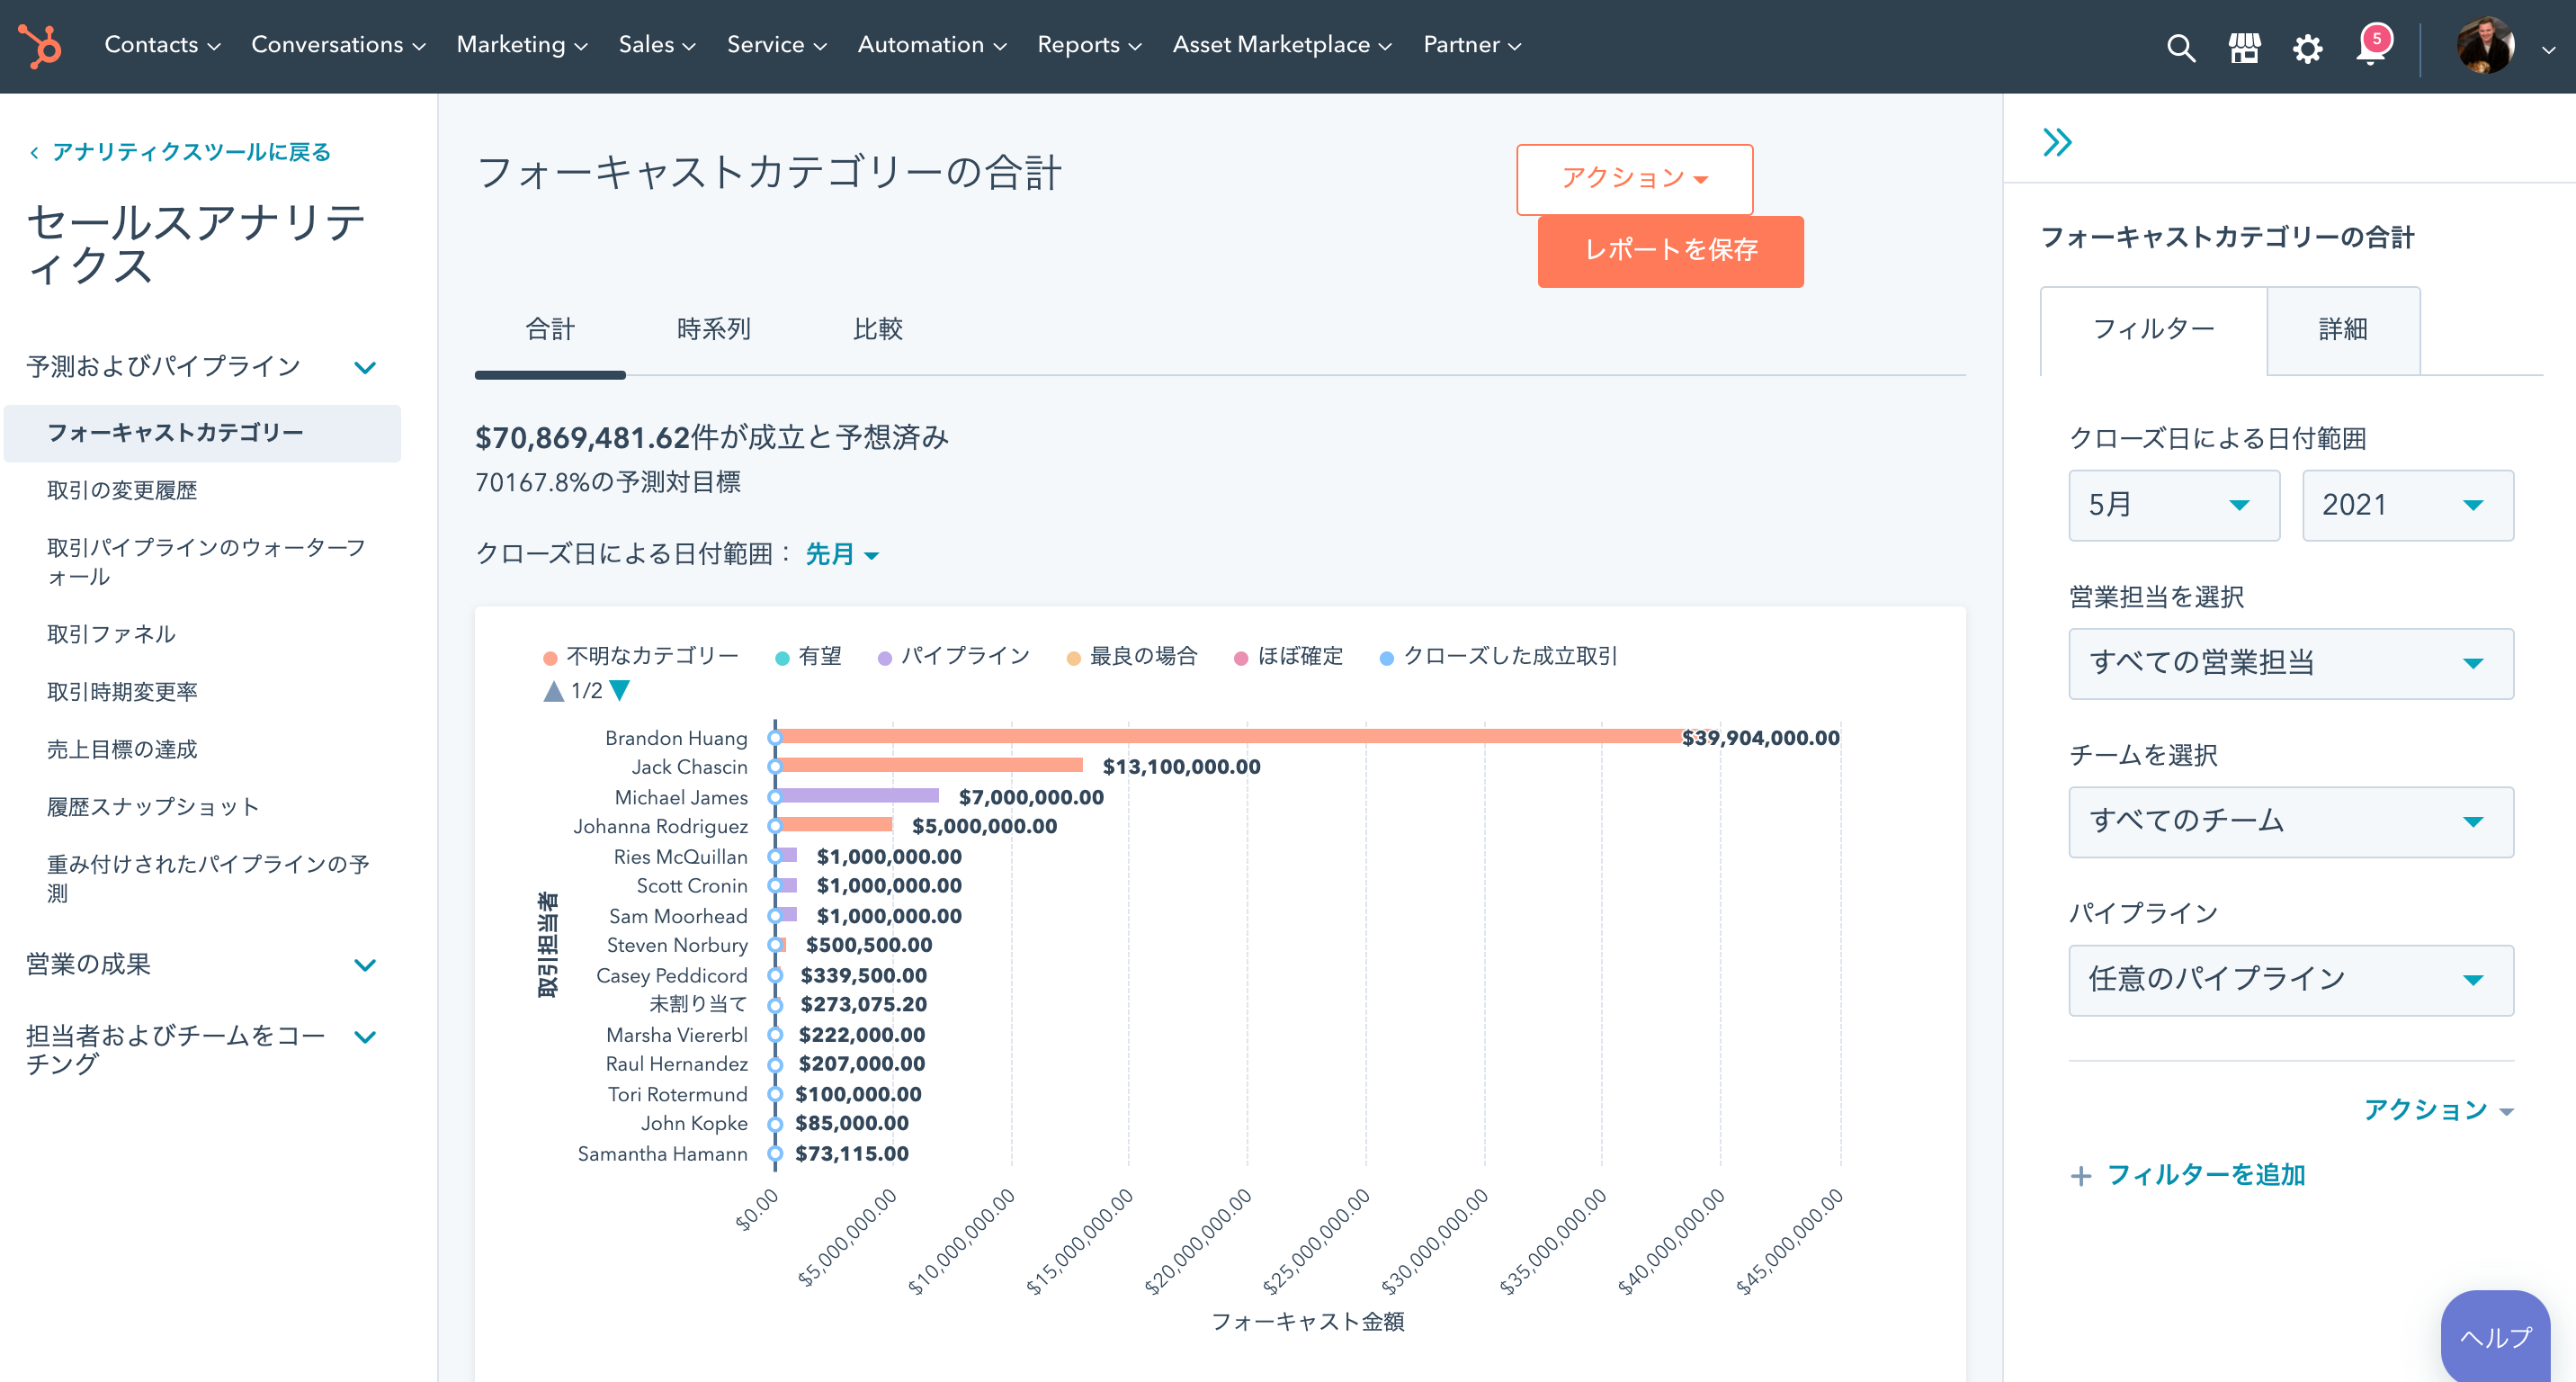2576x1382 pixels.
Task: Open 取引の変更履歴 report
Action: (122, 490)
